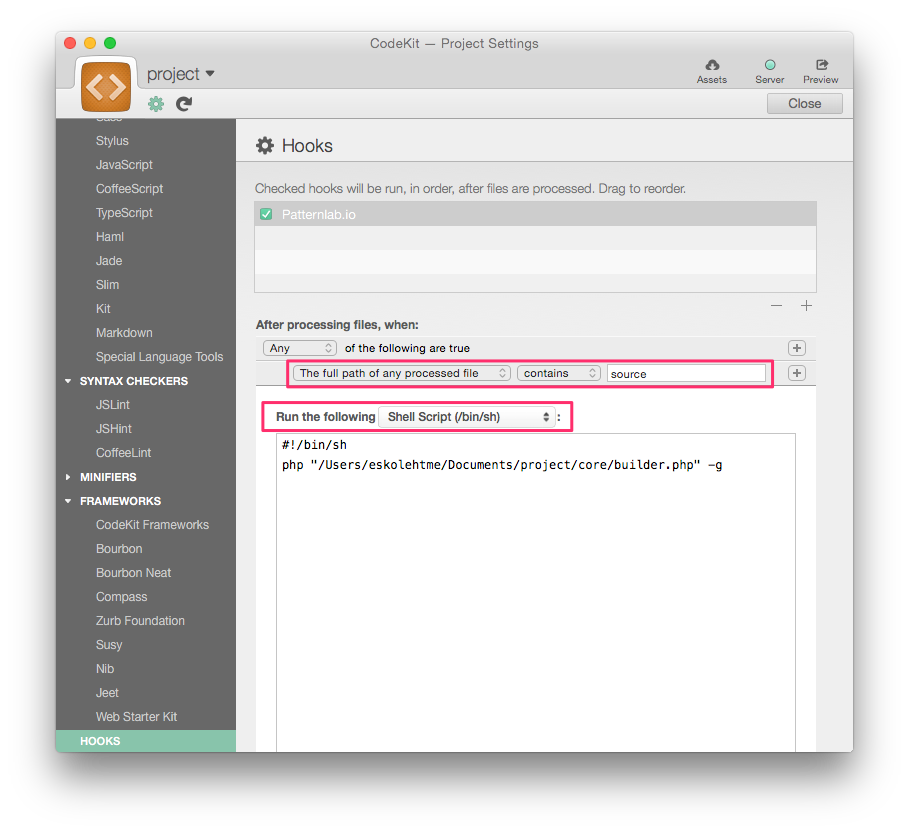Open the Assets cloud download icon
The height and width of the screenshot is (832, 909).
click(711, 71)
